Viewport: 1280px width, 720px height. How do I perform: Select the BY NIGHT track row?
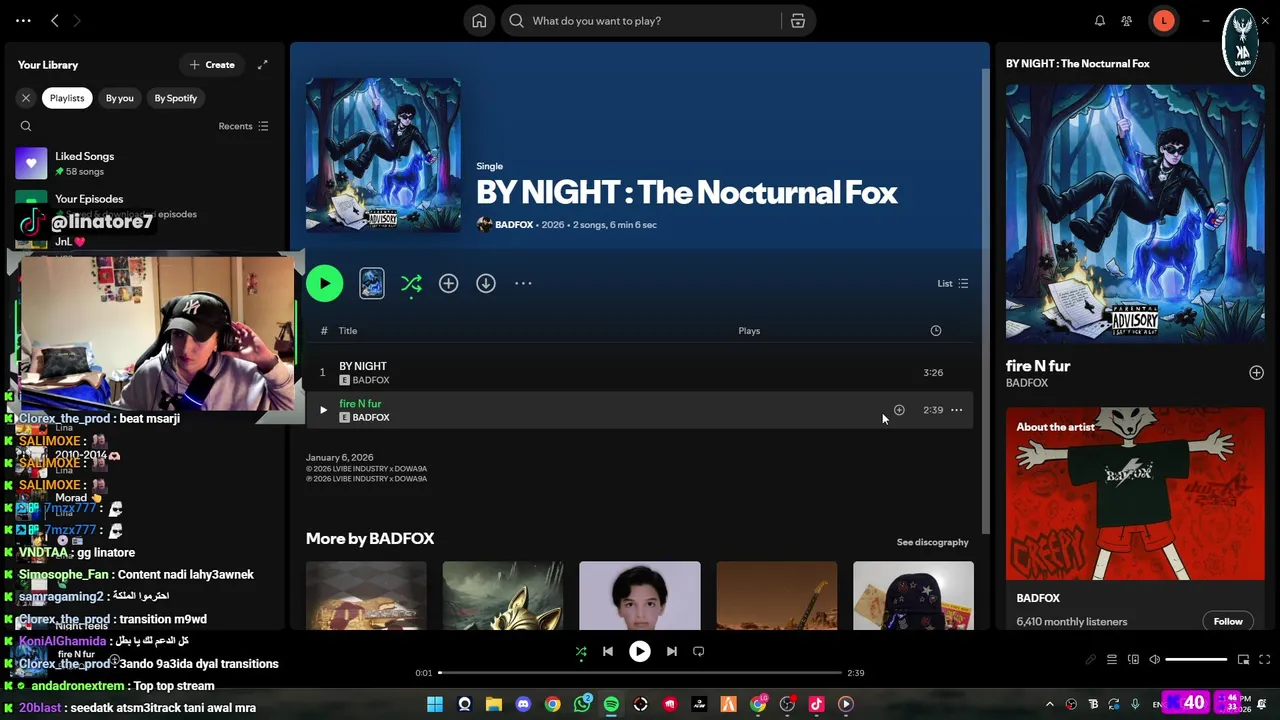point(639,372)
